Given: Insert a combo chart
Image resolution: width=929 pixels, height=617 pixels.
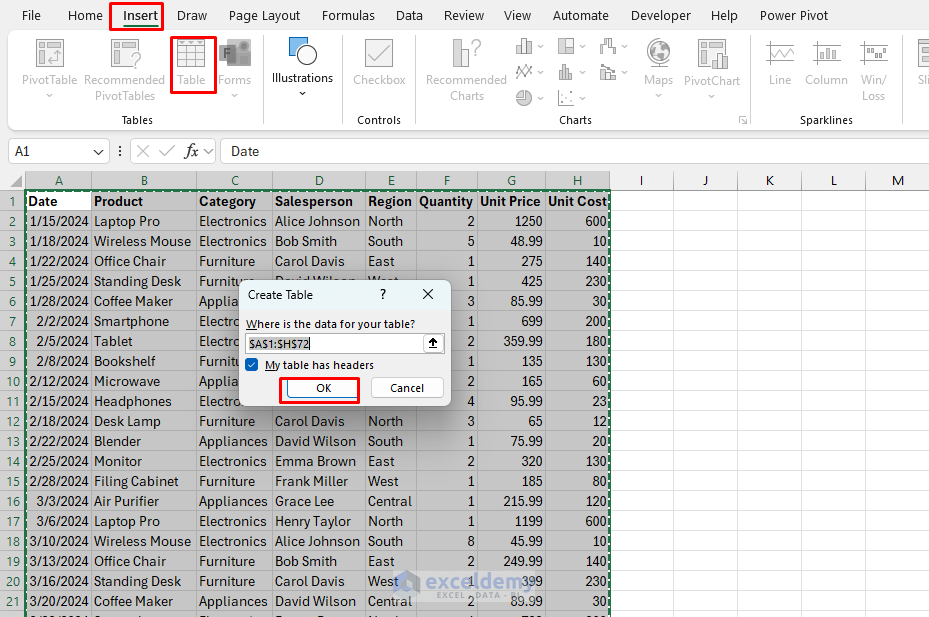Looking at the screenshot, I should pyautogui.click(x=608, y=72).
